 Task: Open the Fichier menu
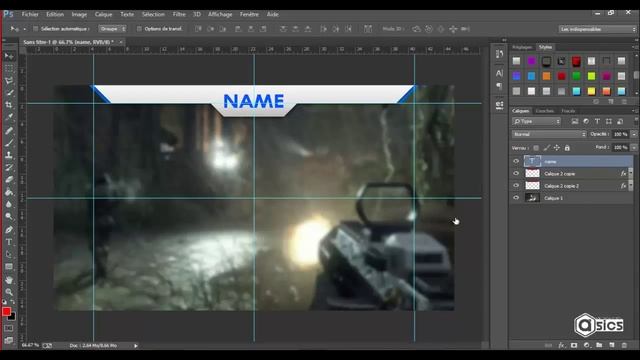click(30, 14)
